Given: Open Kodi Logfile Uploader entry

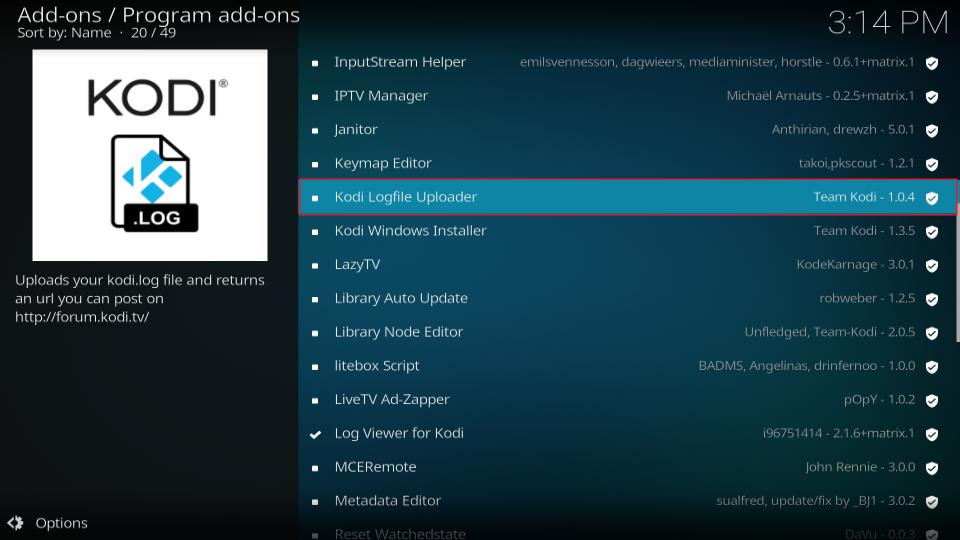Looking at the screenshot, I should pyautogui.click(x=628, y=197).
